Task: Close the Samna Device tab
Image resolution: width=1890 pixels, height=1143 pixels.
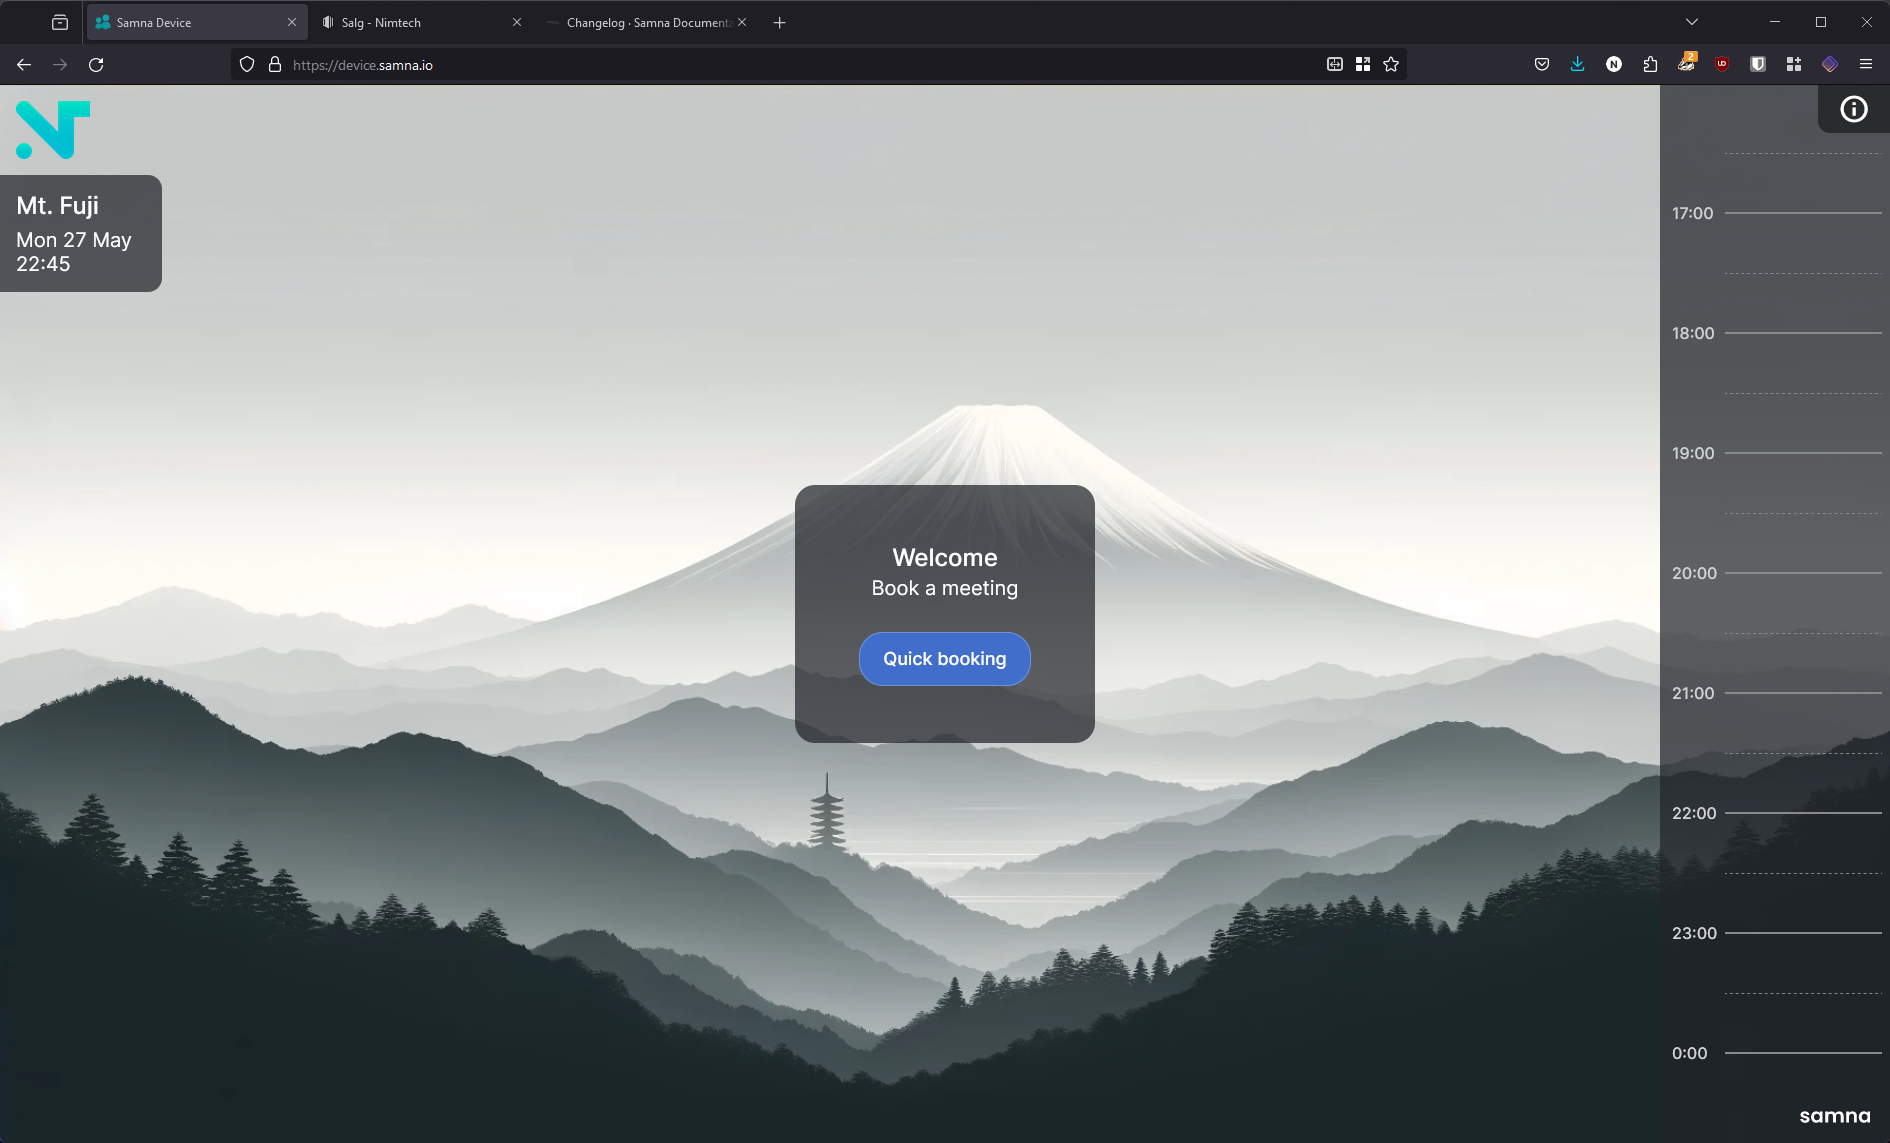Action: [292, 22]
